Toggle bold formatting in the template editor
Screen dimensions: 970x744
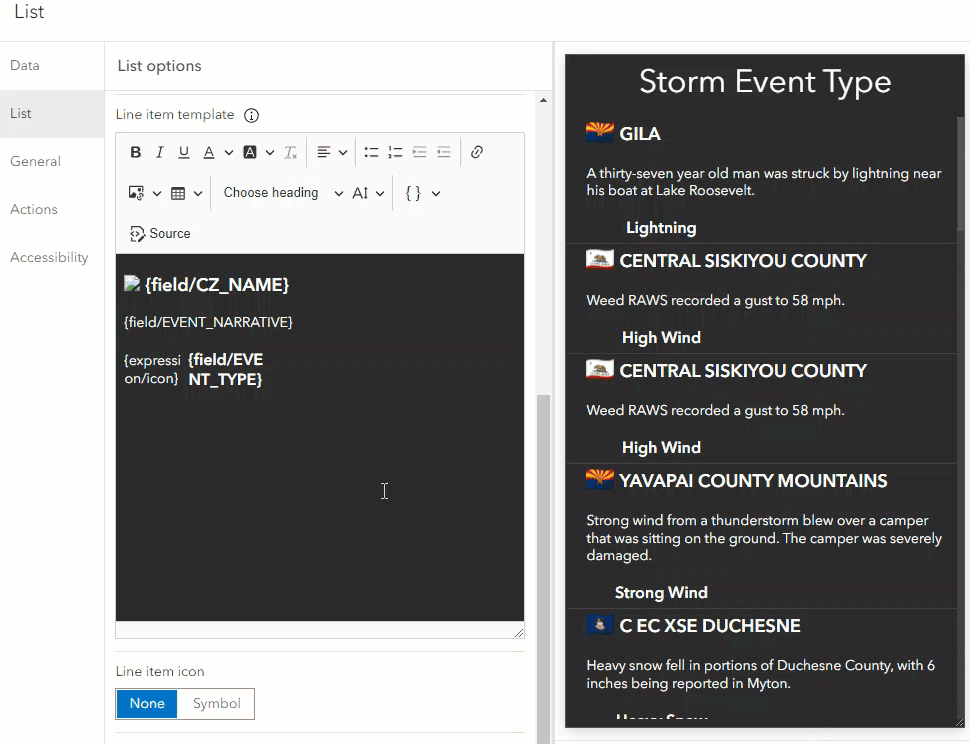(135, 152)
